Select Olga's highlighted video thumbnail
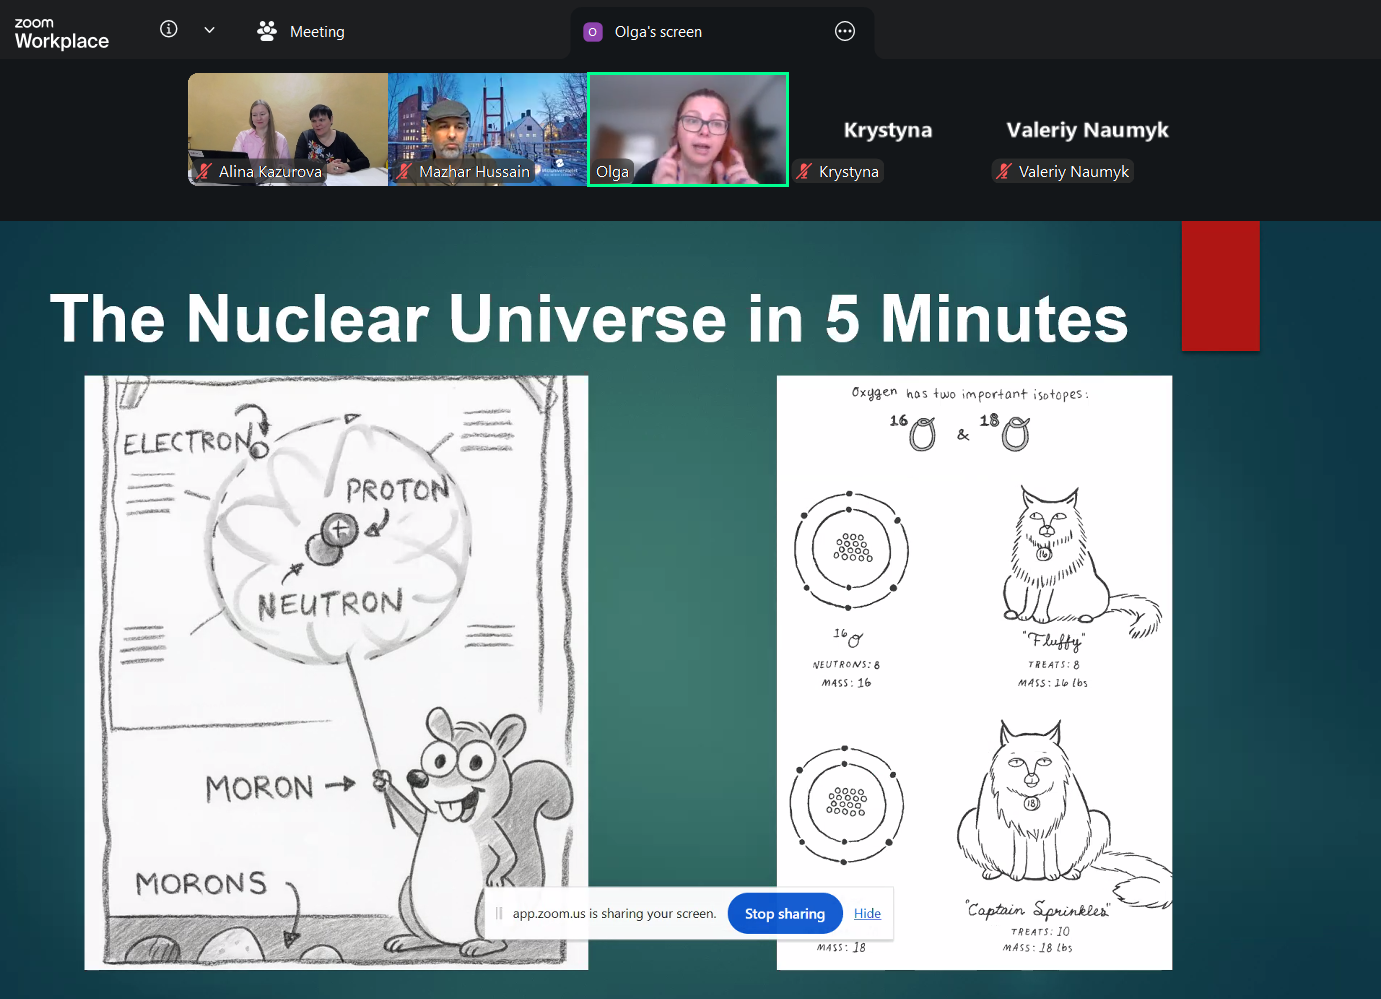The width and height of the screenshot is (1381, 999). pyautogui.click(x=688, y=129)
